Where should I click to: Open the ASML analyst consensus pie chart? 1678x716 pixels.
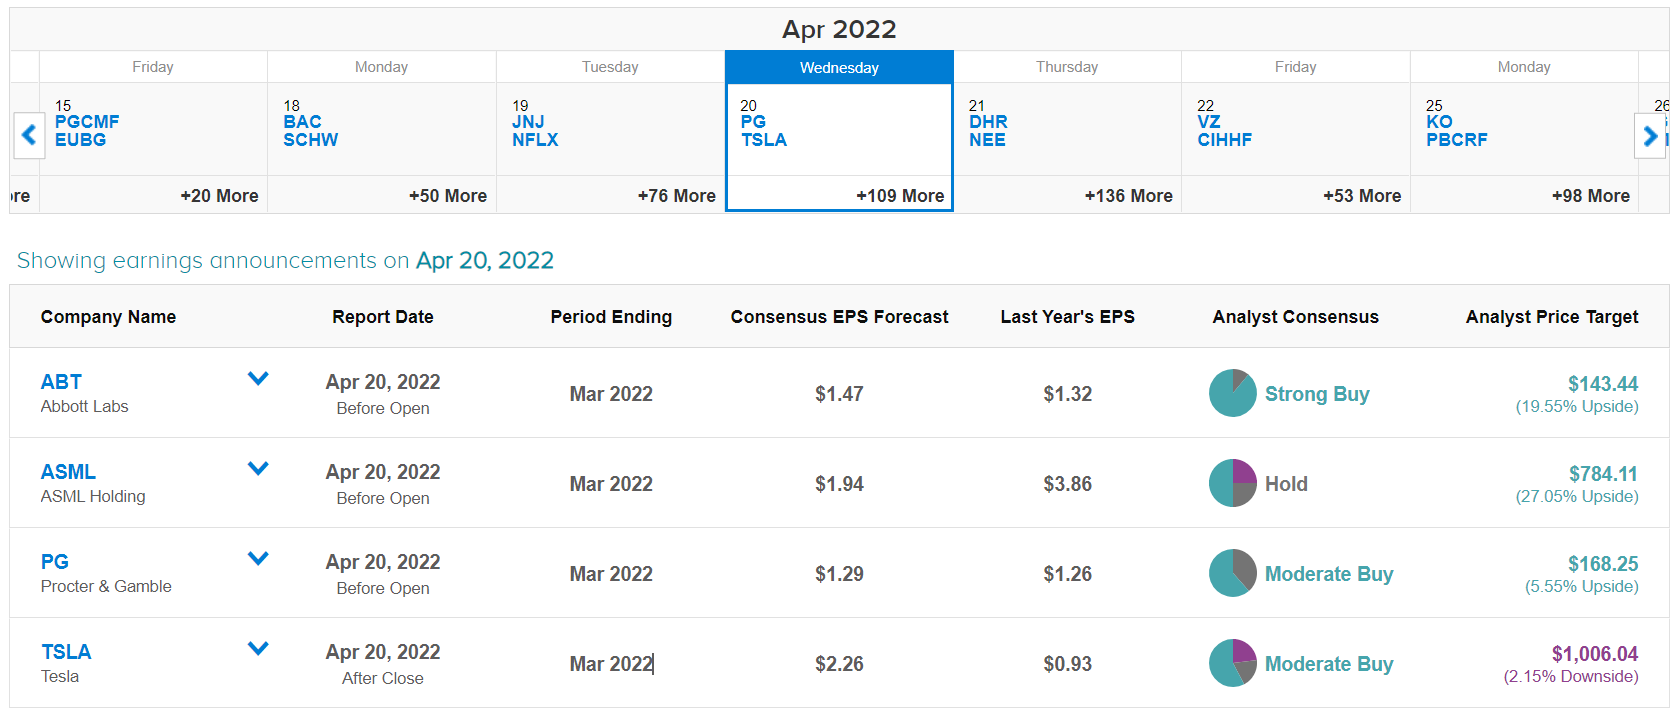pyautogui.click(x=1232, y=483)
